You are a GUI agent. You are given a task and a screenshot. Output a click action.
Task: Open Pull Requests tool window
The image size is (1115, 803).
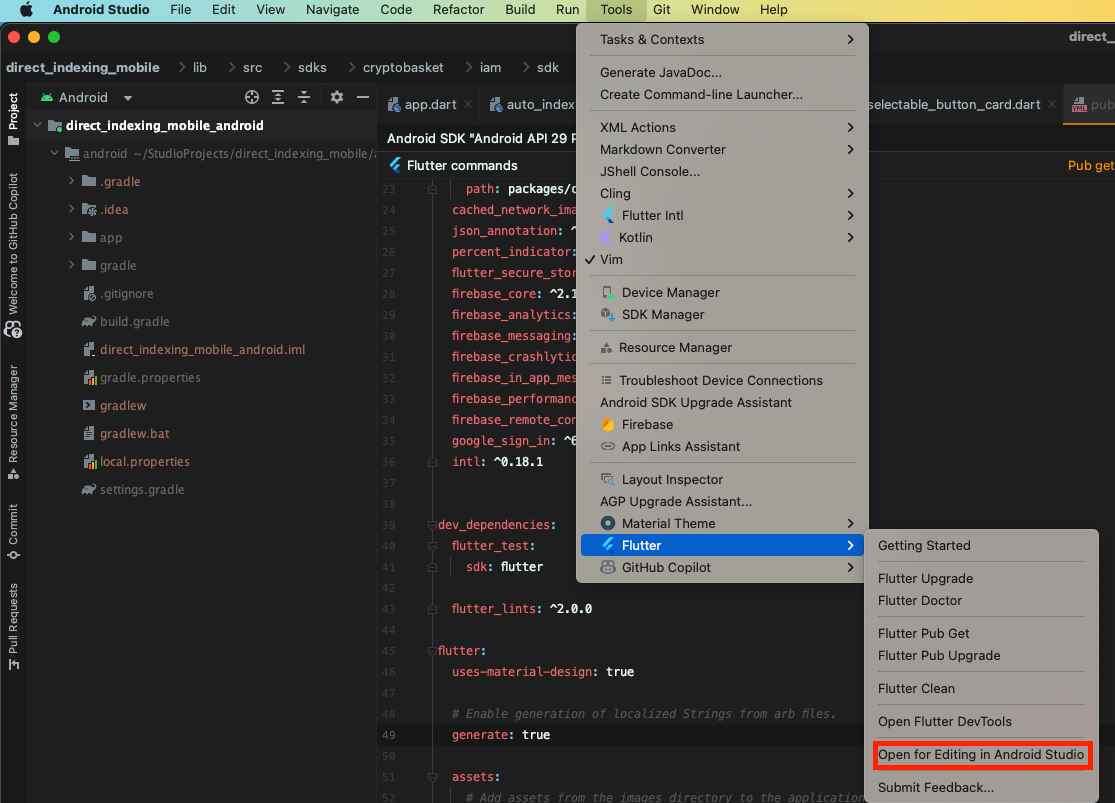pos(13,627)
